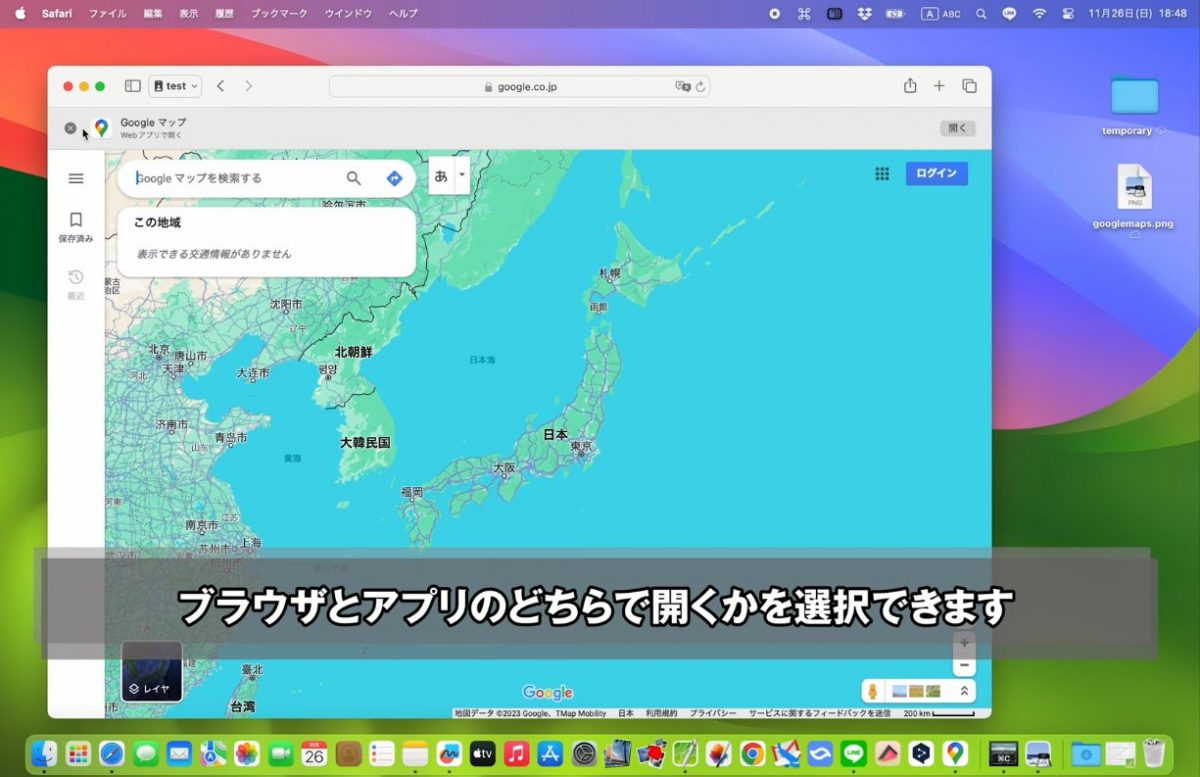This screenshot has height=777, width=1200.
Task: Click the blue ログイン button
Action: (937, 174)
